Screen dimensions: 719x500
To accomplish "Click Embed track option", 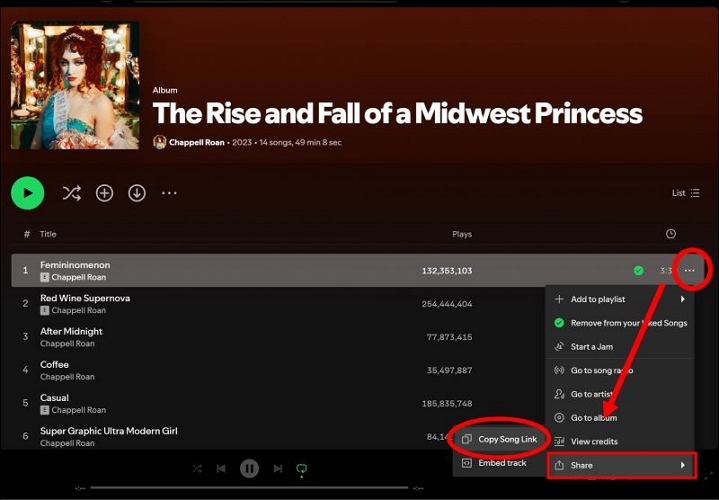I will (x=500, y=463).
